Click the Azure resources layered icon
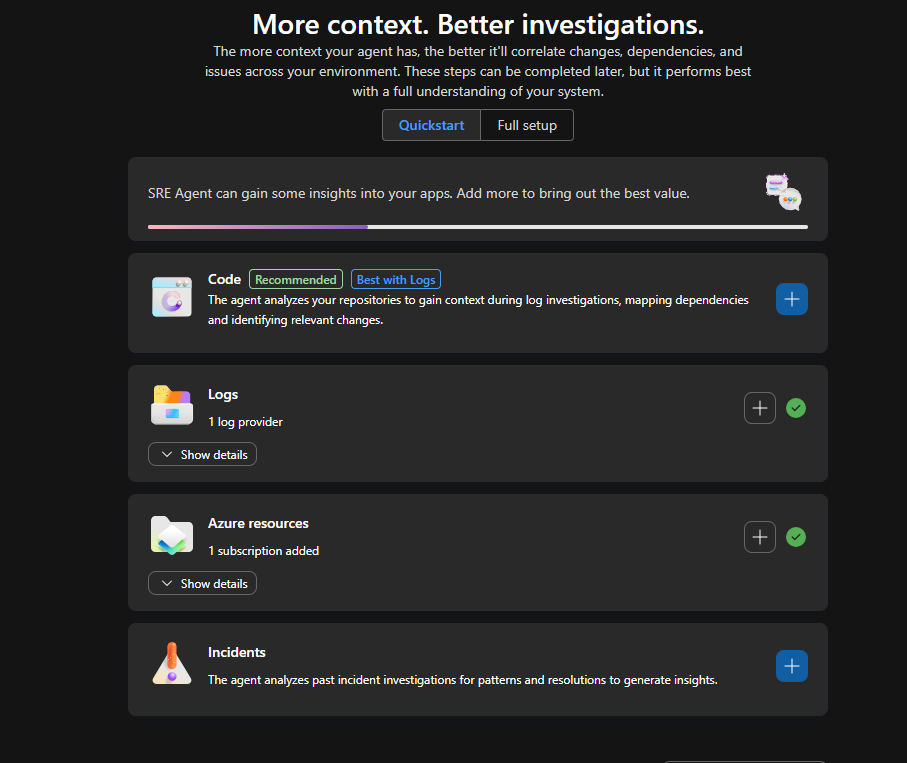The height and width of the screenshot is (763, 907). 172,535
